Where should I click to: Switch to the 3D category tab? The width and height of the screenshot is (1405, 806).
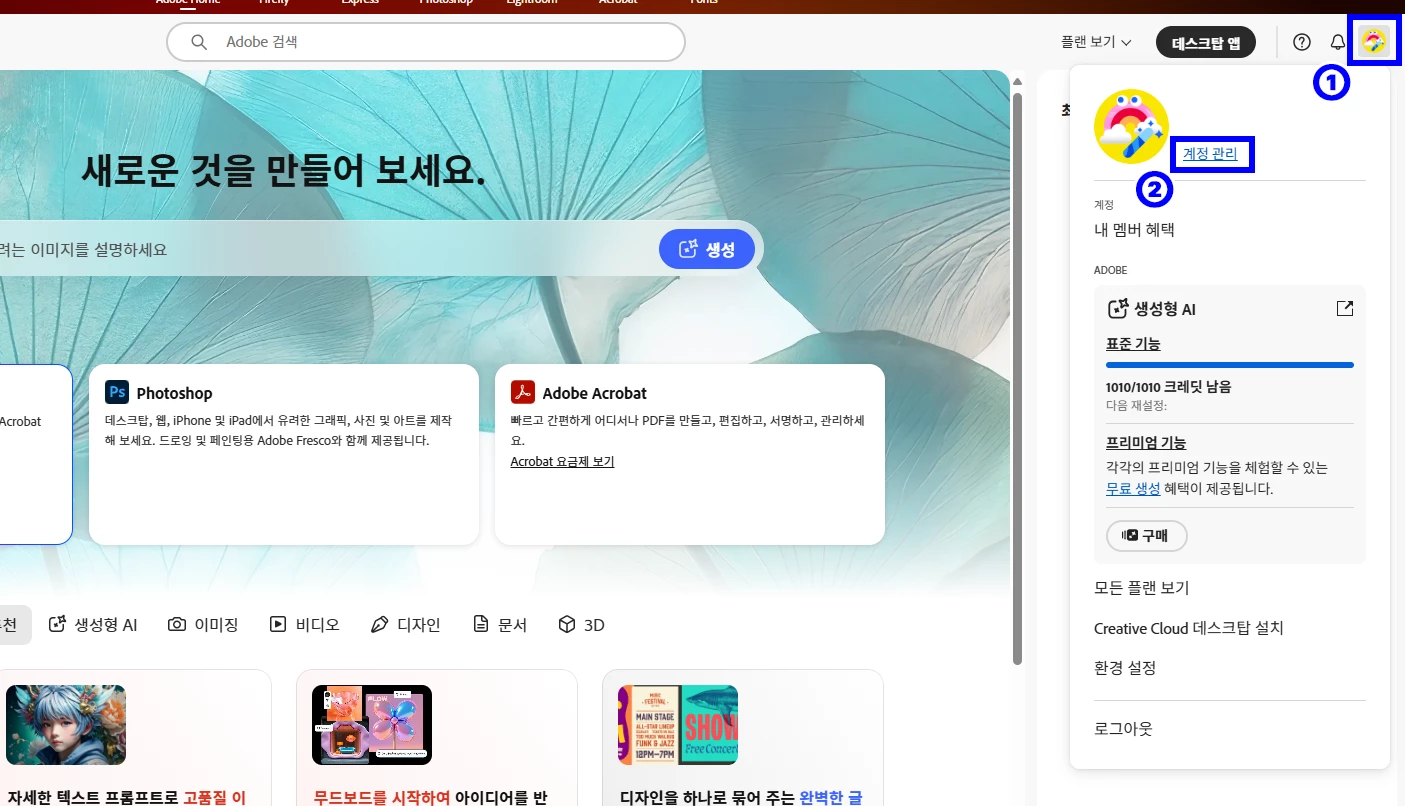click(581, 624)
